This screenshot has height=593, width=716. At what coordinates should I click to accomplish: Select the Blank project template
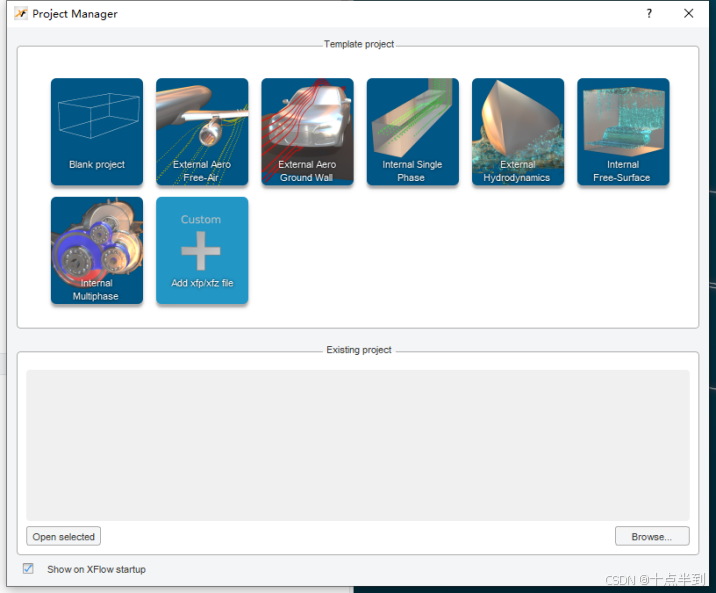97,131
